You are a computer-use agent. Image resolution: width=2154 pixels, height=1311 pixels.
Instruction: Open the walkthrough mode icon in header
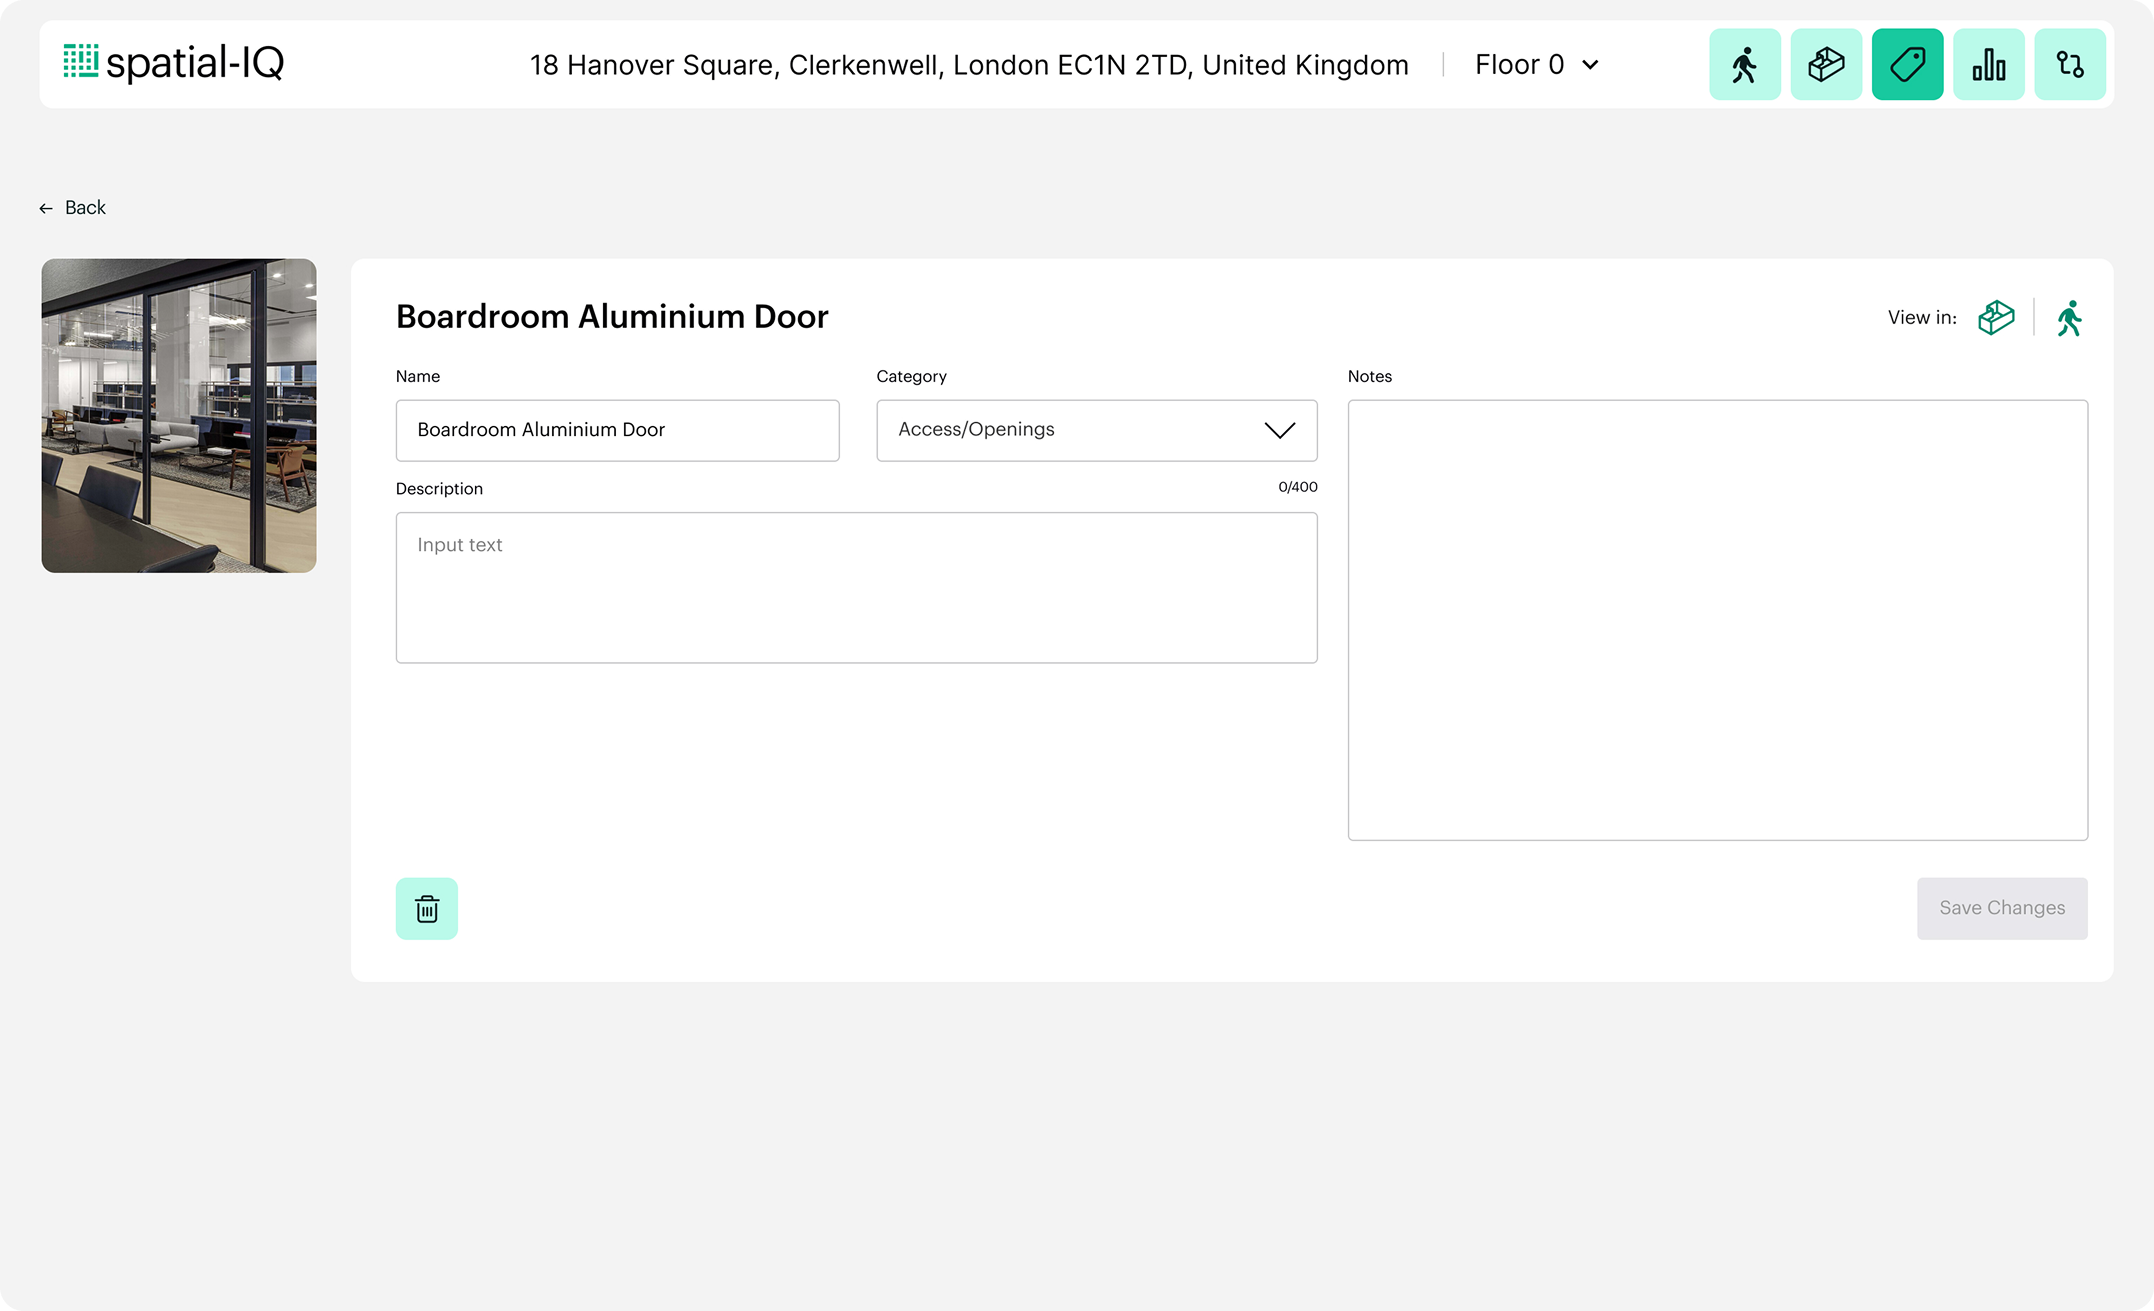(1744, 65)
